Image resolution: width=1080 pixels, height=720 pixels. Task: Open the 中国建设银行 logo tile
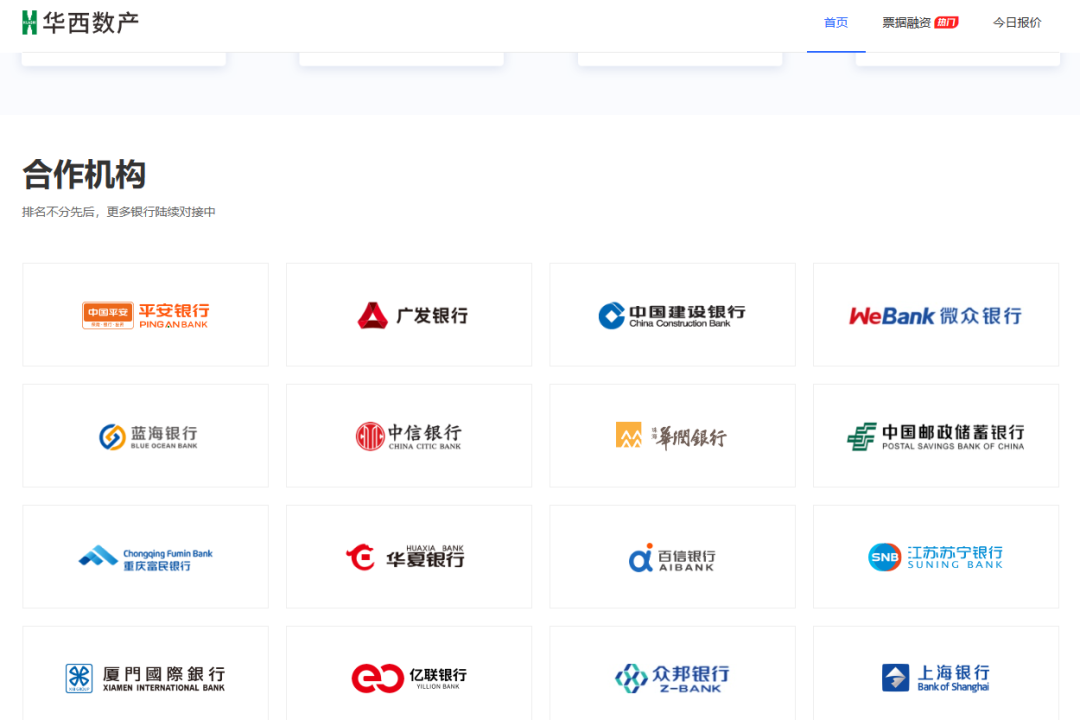(672, 315)
